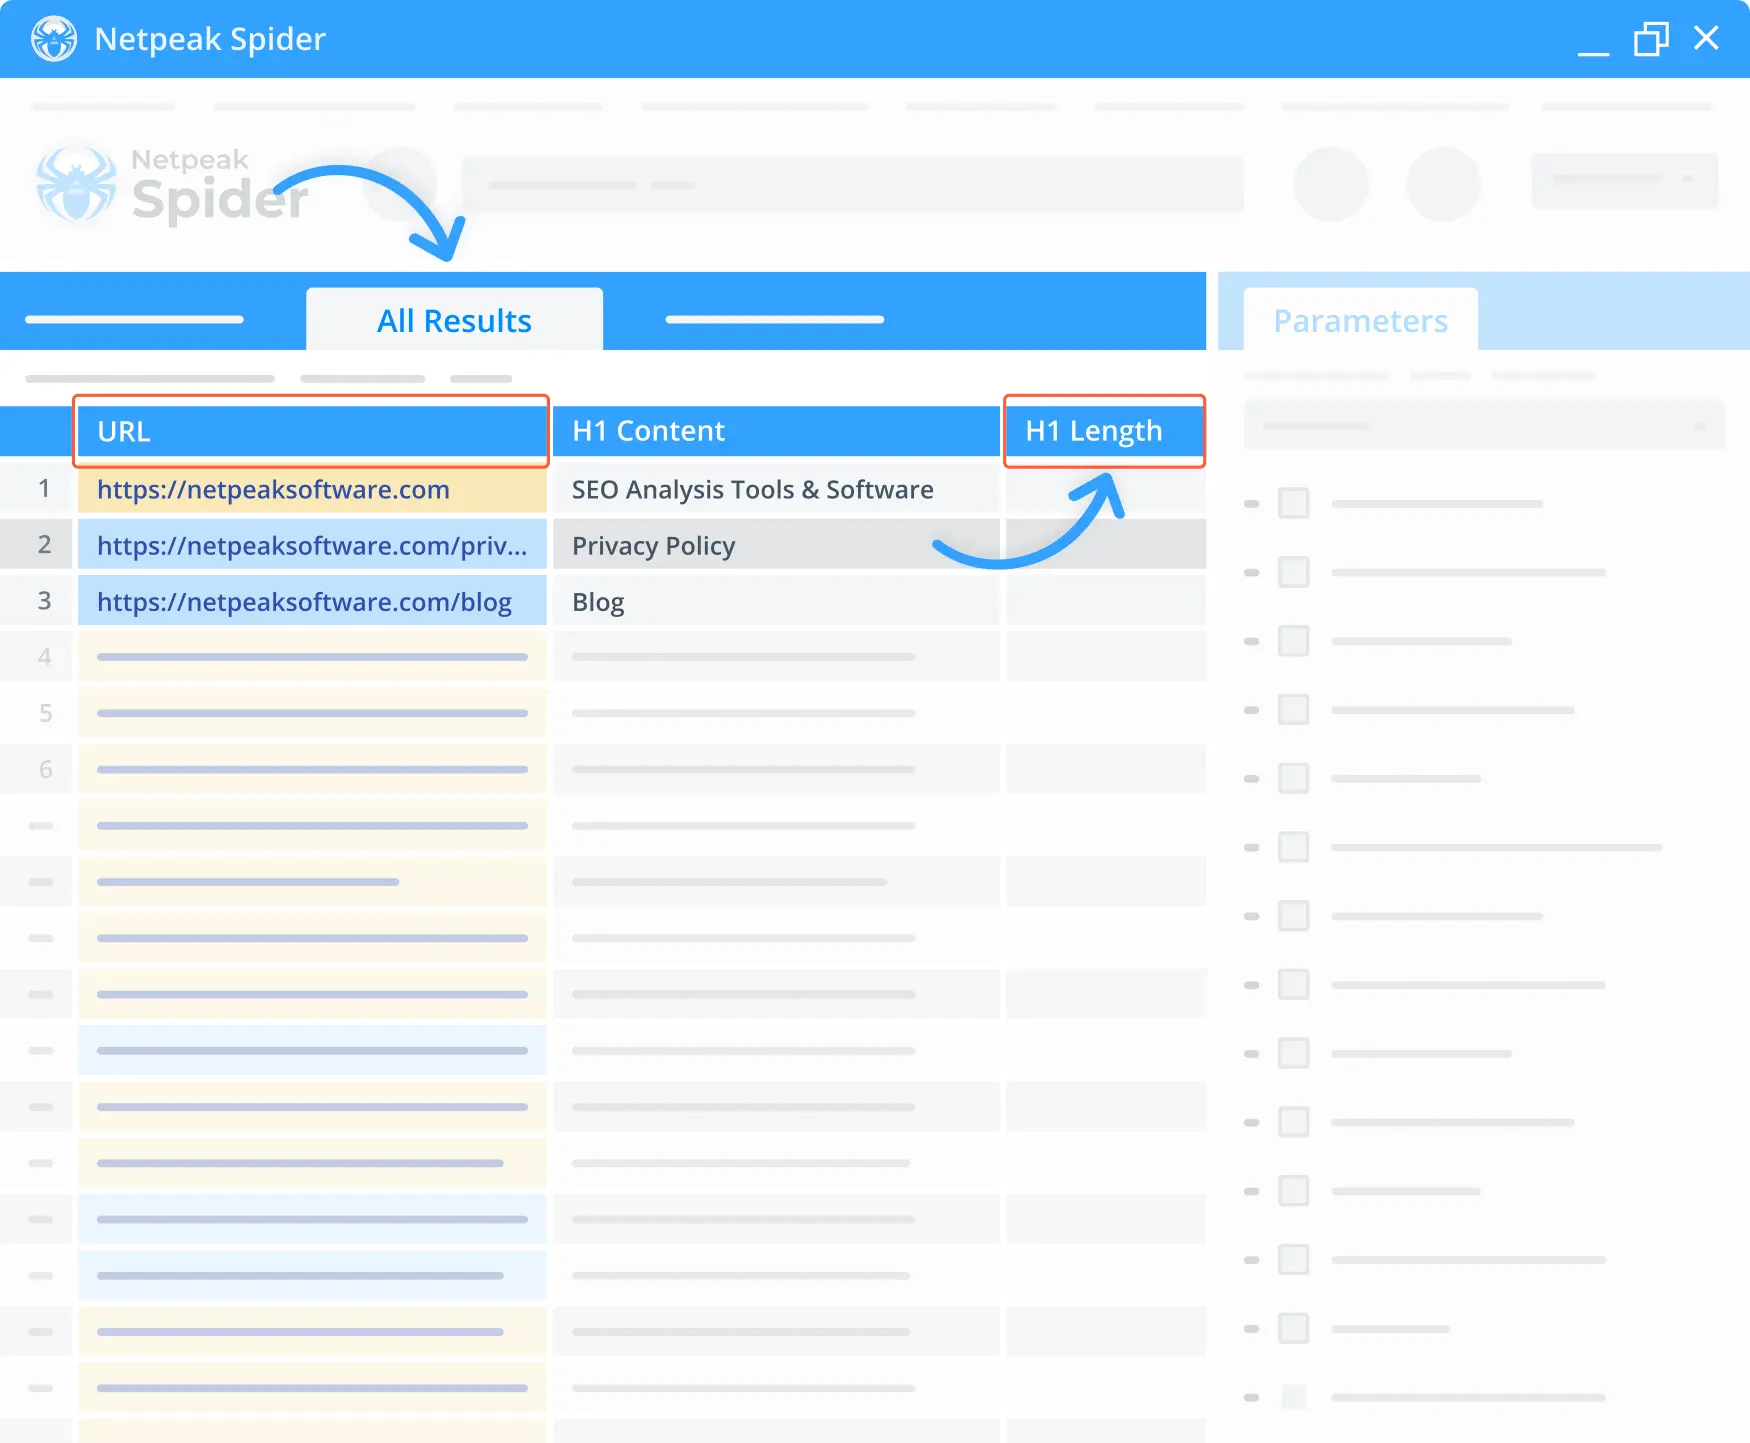
Task: Click the H1 Content column header
Action: [776, 431]
